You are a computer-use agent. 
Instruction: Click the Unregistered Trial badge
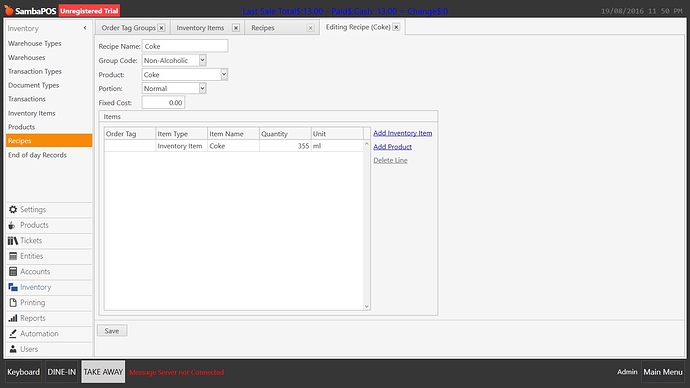89,11
